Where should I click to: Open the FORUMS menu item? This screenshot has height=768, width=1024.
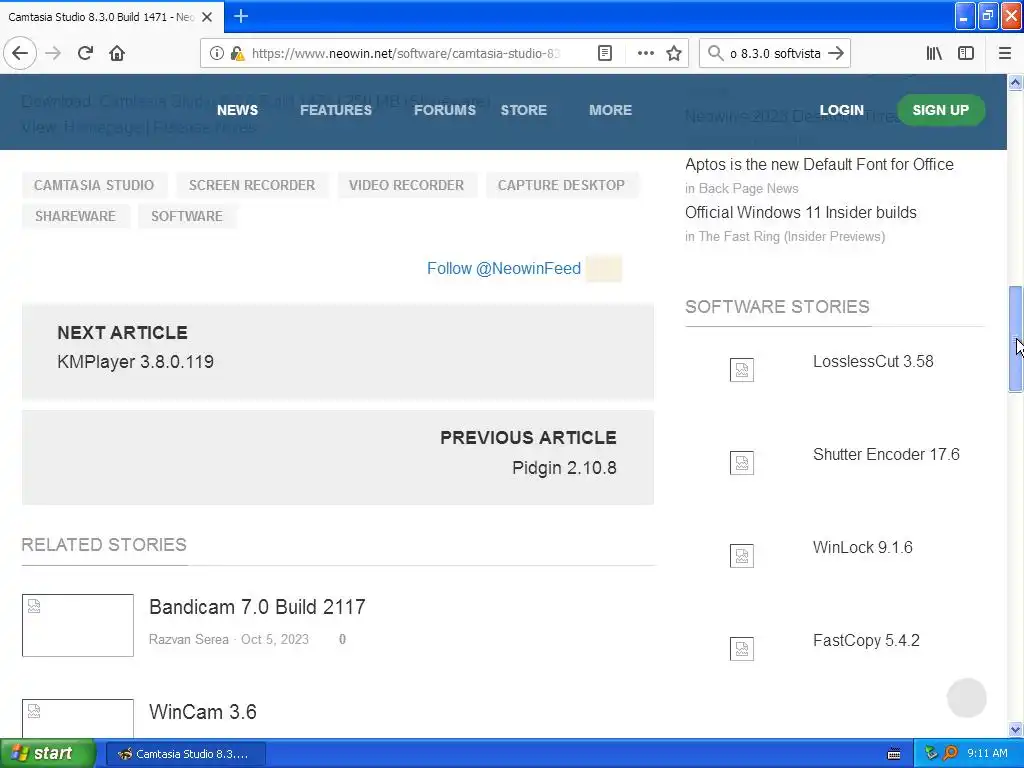pyautogui.click(x=445, y=110)
